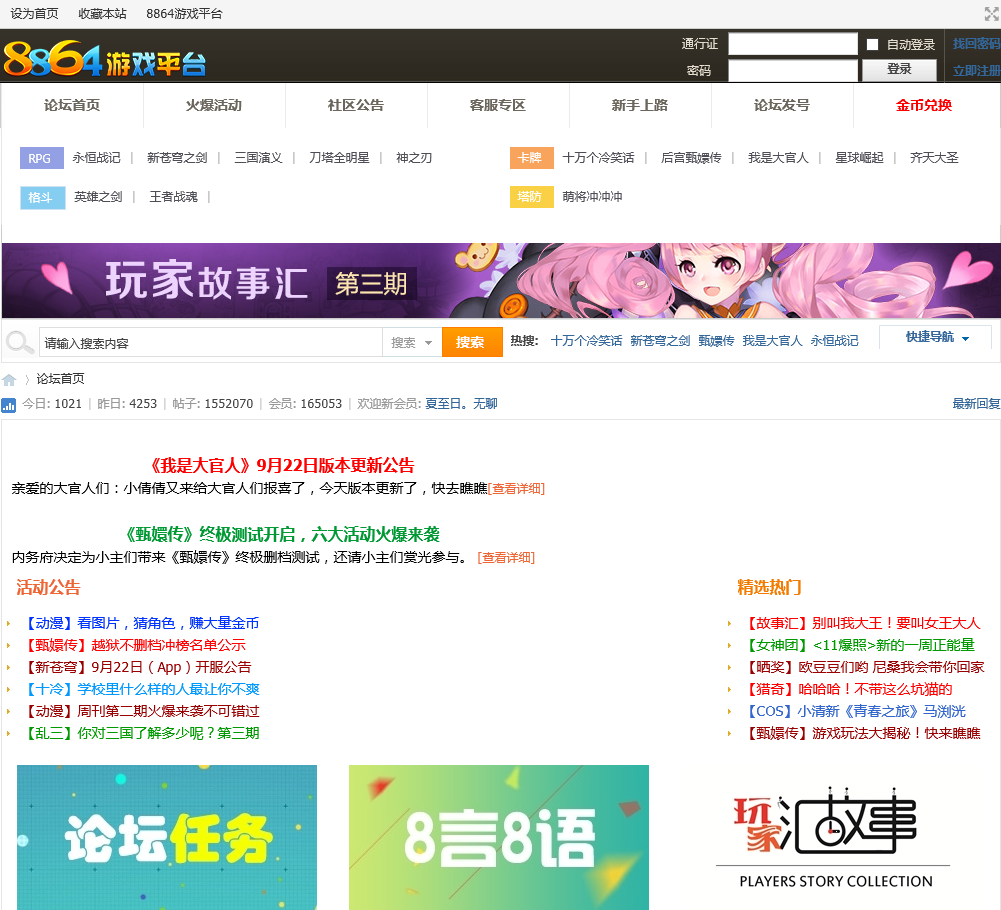This screenshot has width=1001, height=910.
Task: Click the 设为首页 link
Action: click(x=34, y=13)
